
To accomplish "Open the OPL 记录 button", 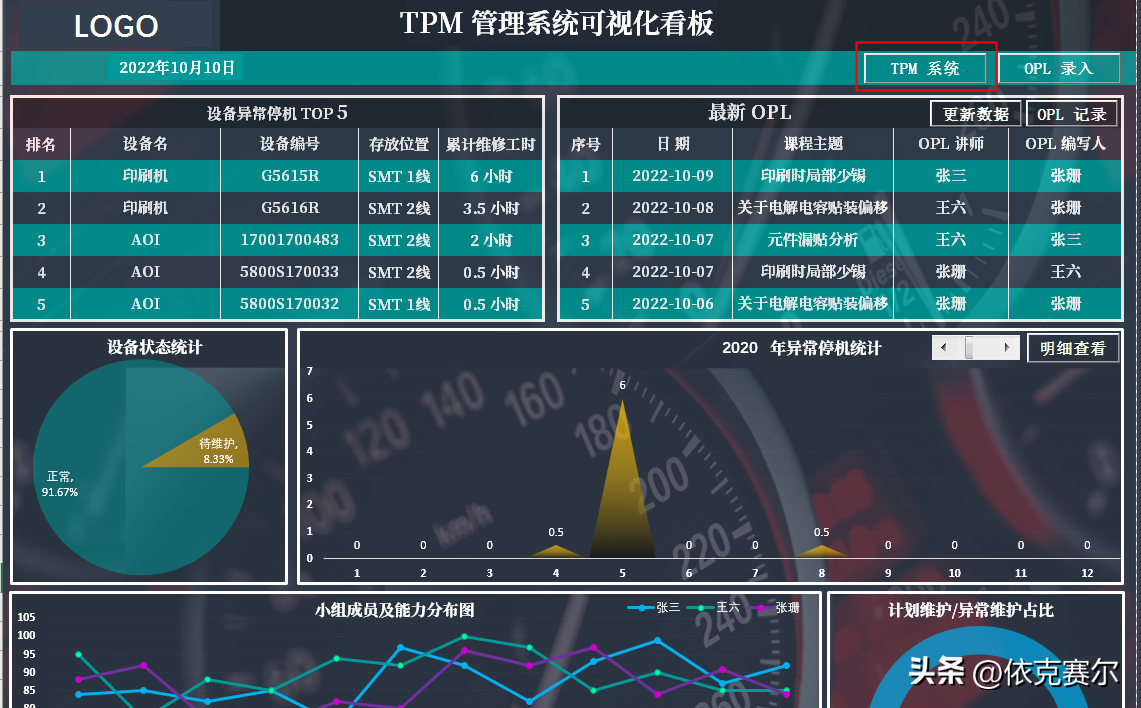I will 1071,114.
